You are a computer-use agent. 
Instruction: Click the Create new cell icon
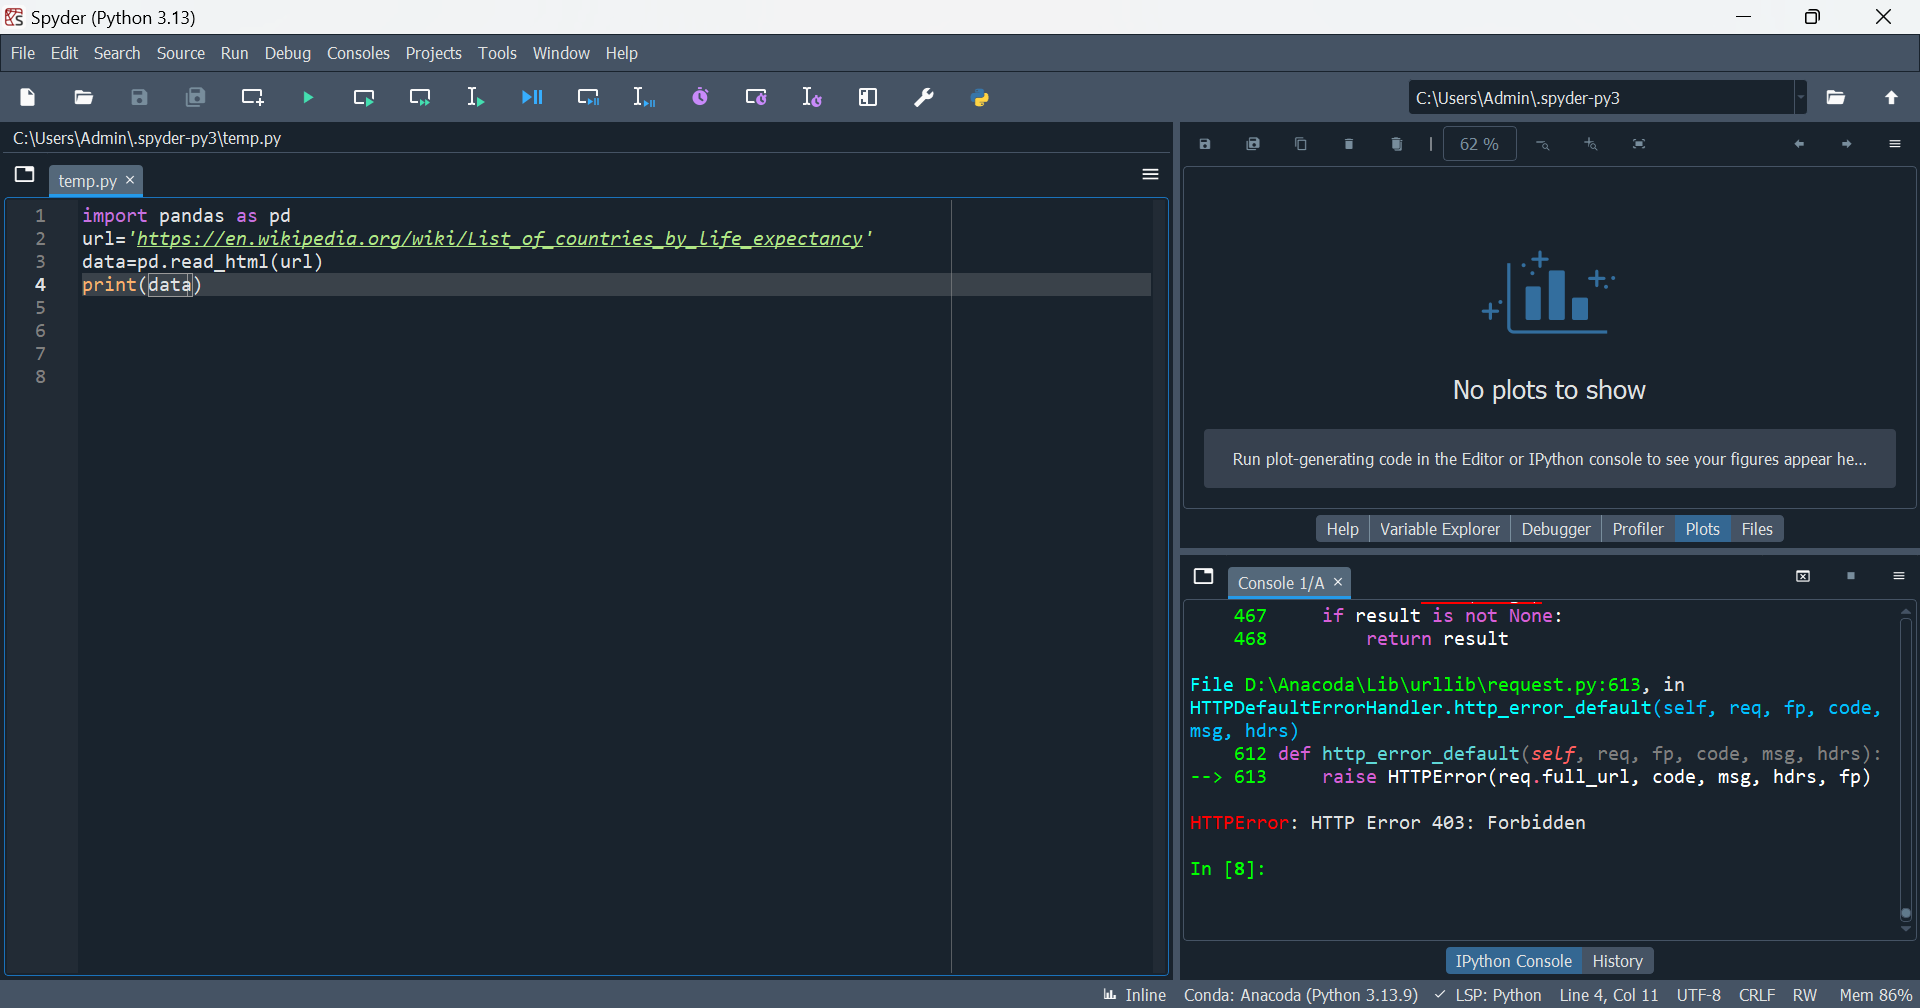(x=252, y=98)
